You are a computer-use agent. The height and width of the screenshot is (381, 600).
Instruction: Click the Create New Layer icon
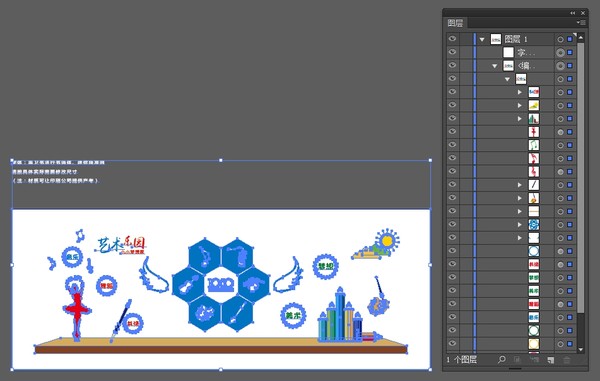point(550,360)
